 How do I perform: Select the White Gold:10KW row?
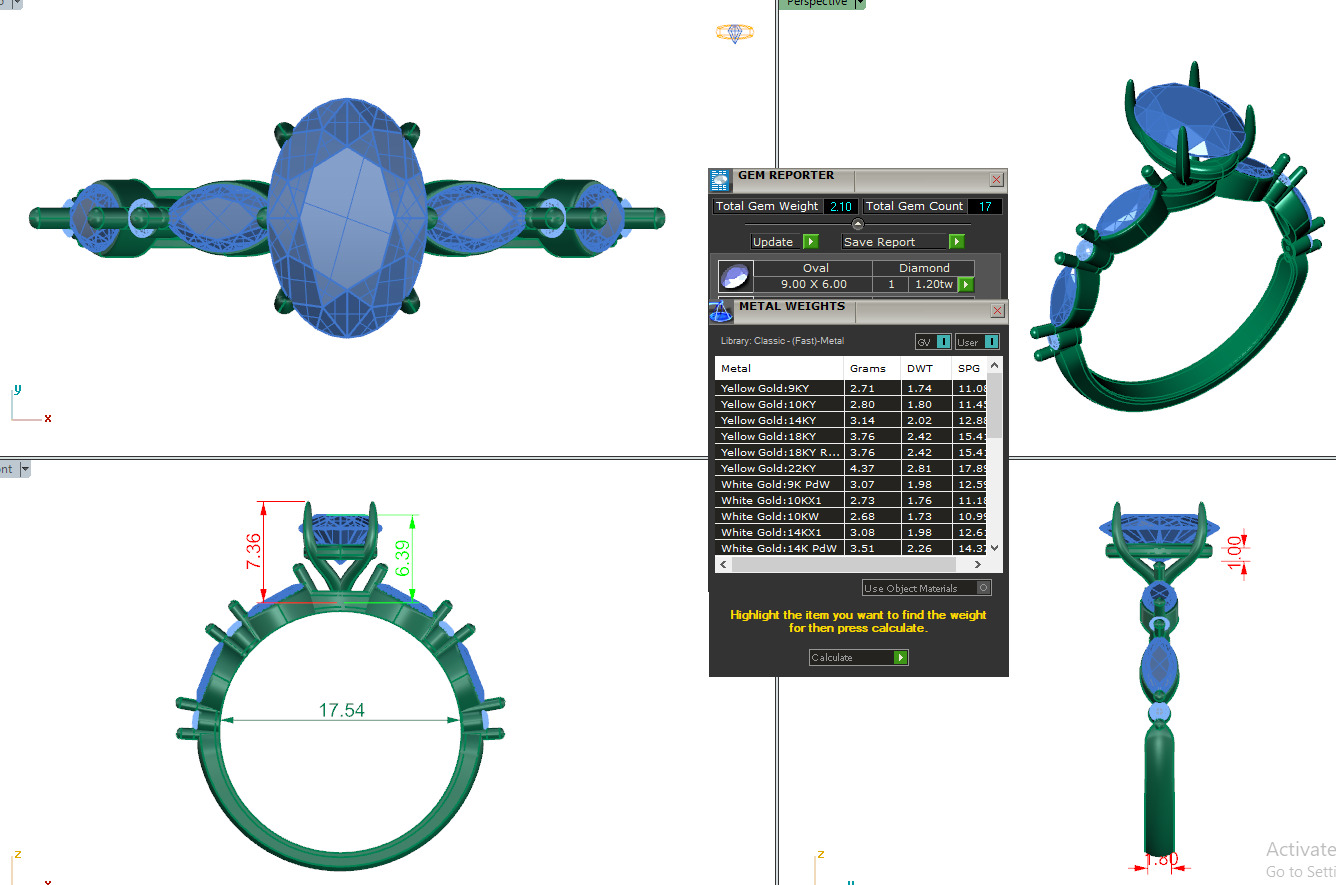click(x=852, y=516)
